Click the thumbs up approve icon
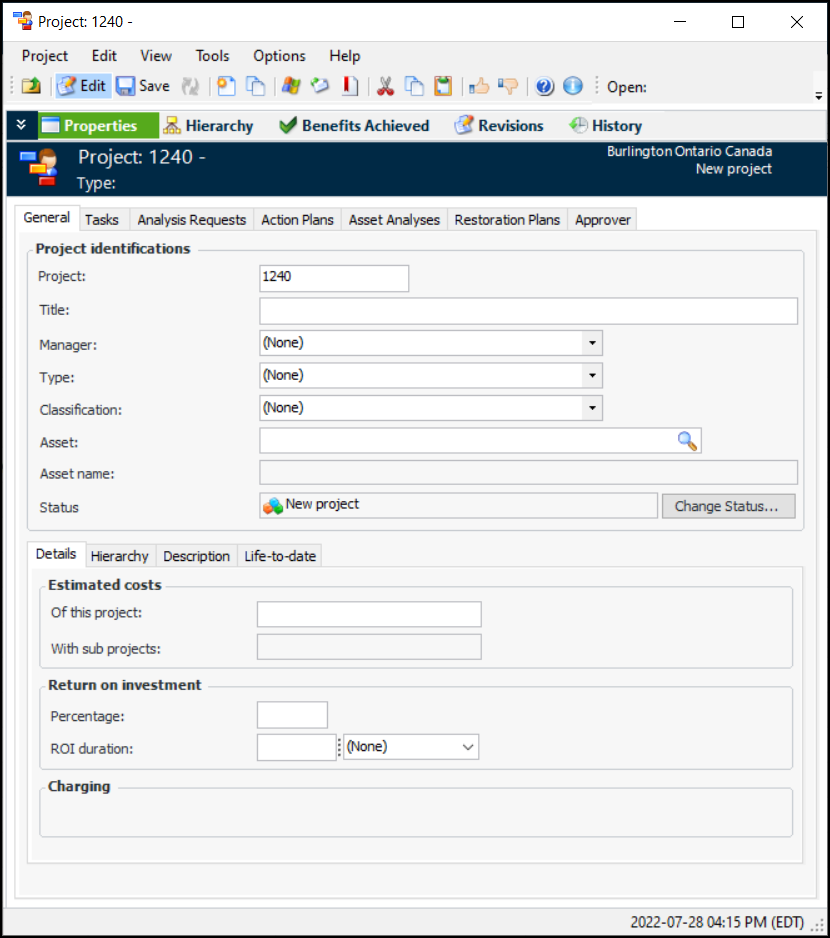 479,86
